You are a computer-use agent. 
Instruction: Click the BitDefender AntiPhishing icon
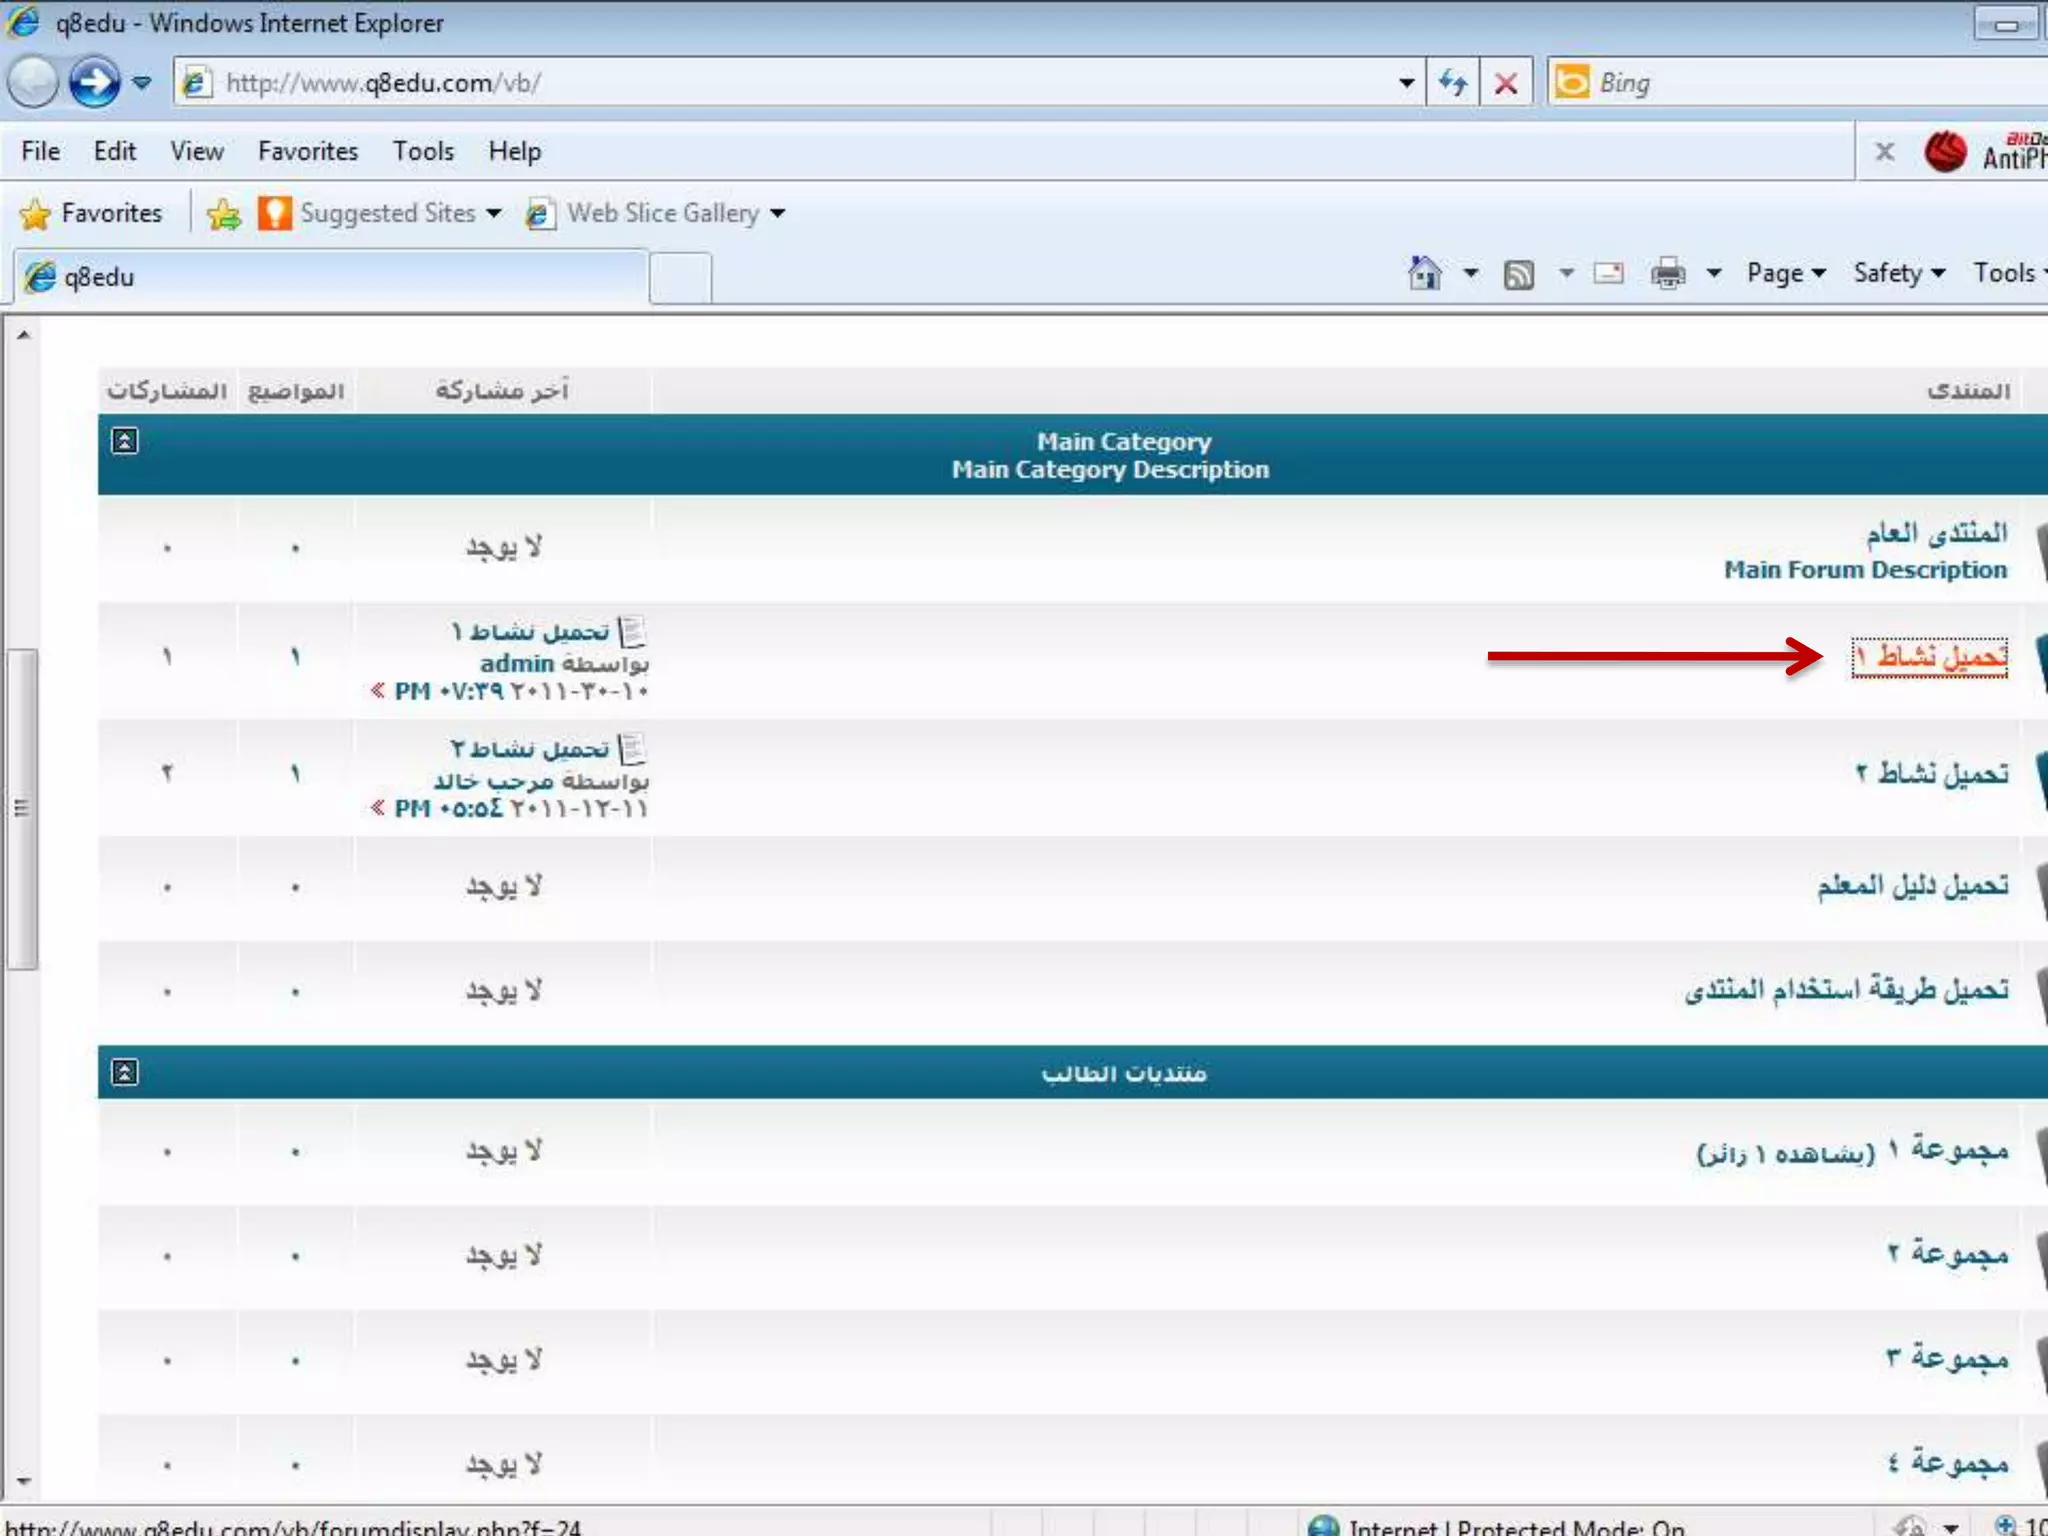tap(1945, 152)
